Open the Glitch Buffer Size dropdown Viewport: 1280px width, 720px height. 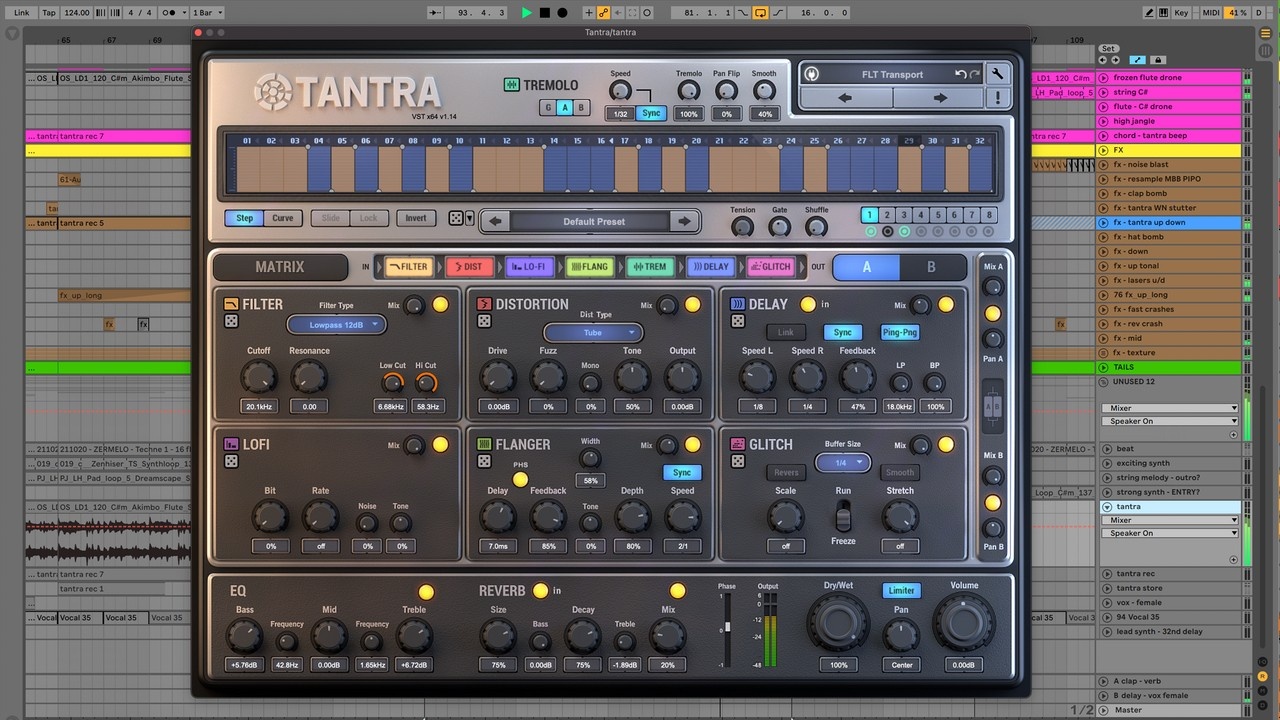842,463
